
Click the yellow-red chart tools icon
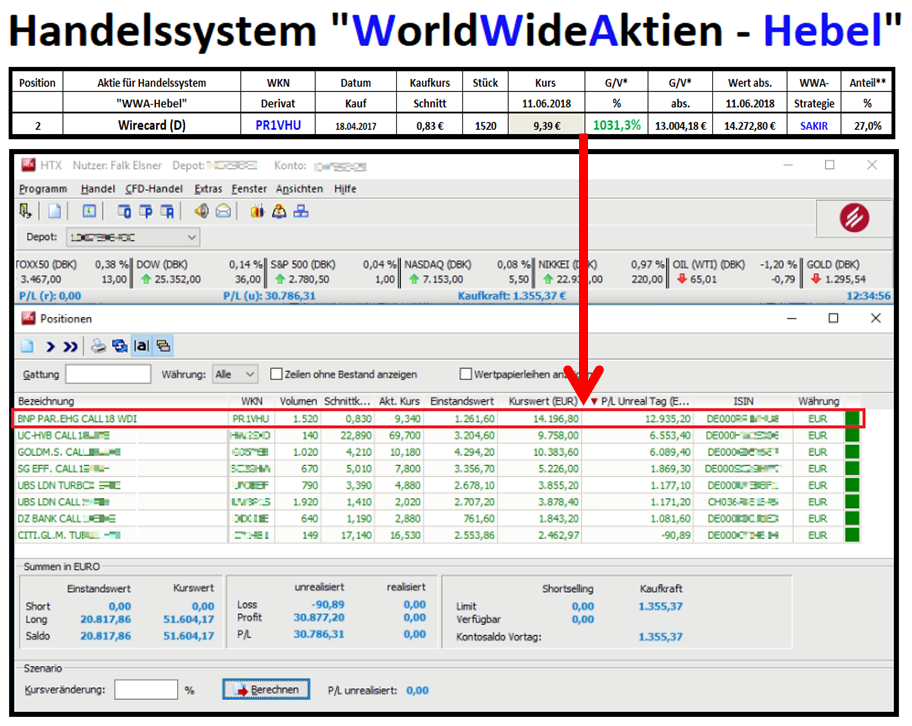(x=257, y=211)
